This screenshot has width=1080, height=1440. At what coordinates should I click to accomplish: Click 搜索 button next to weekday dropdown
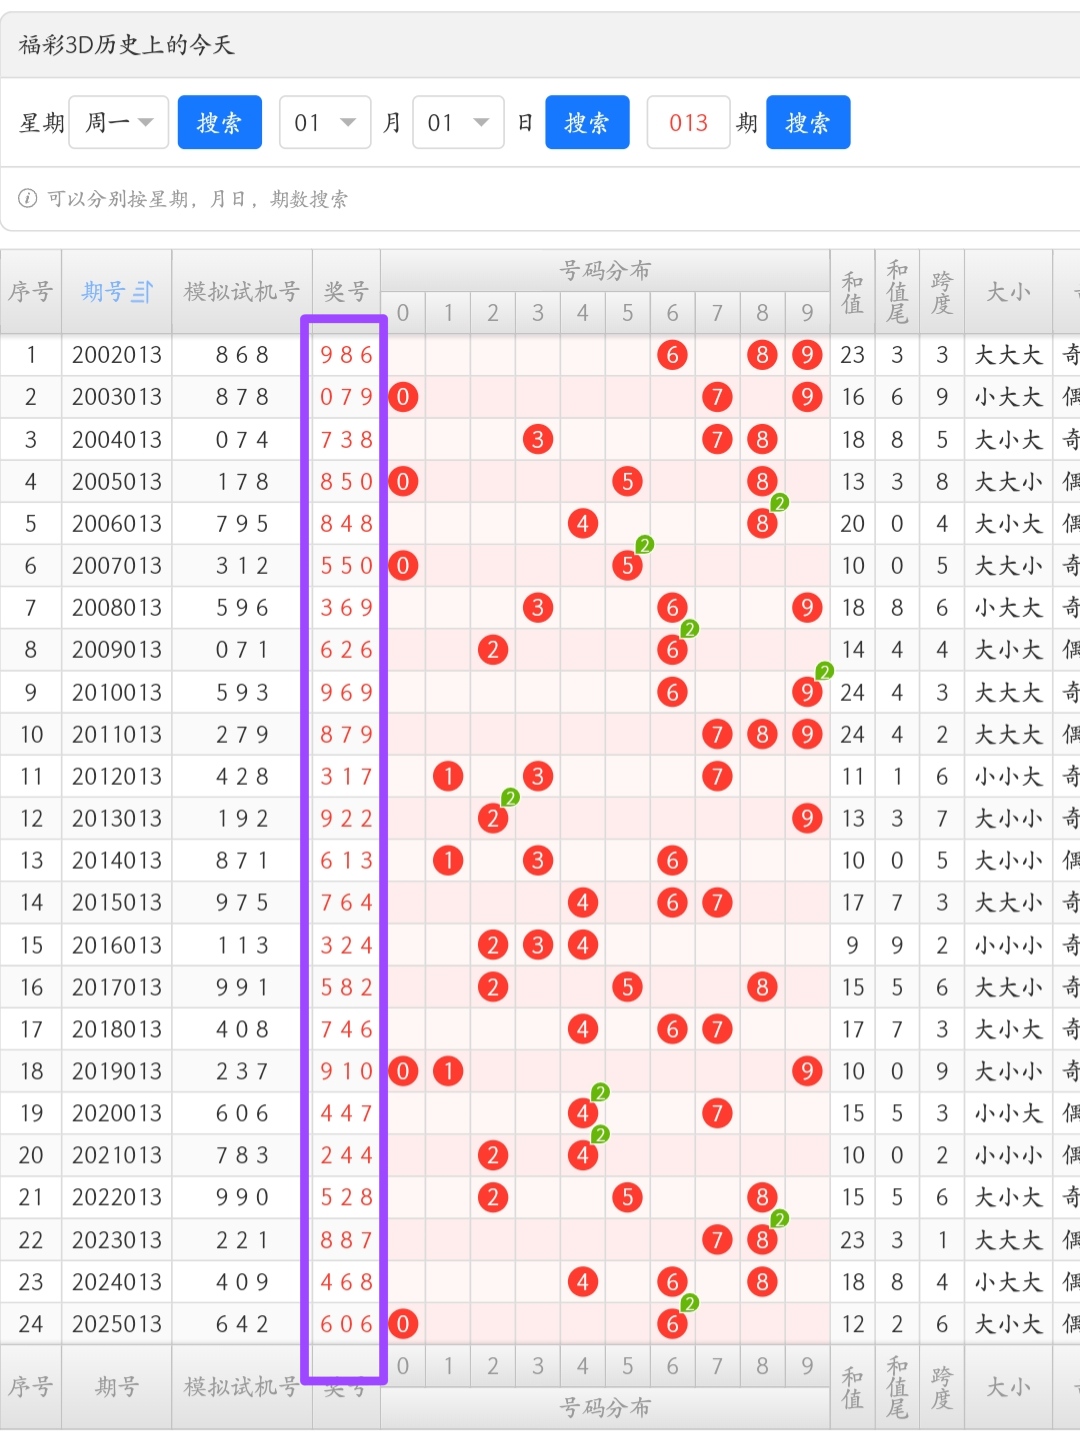point(220,123)
